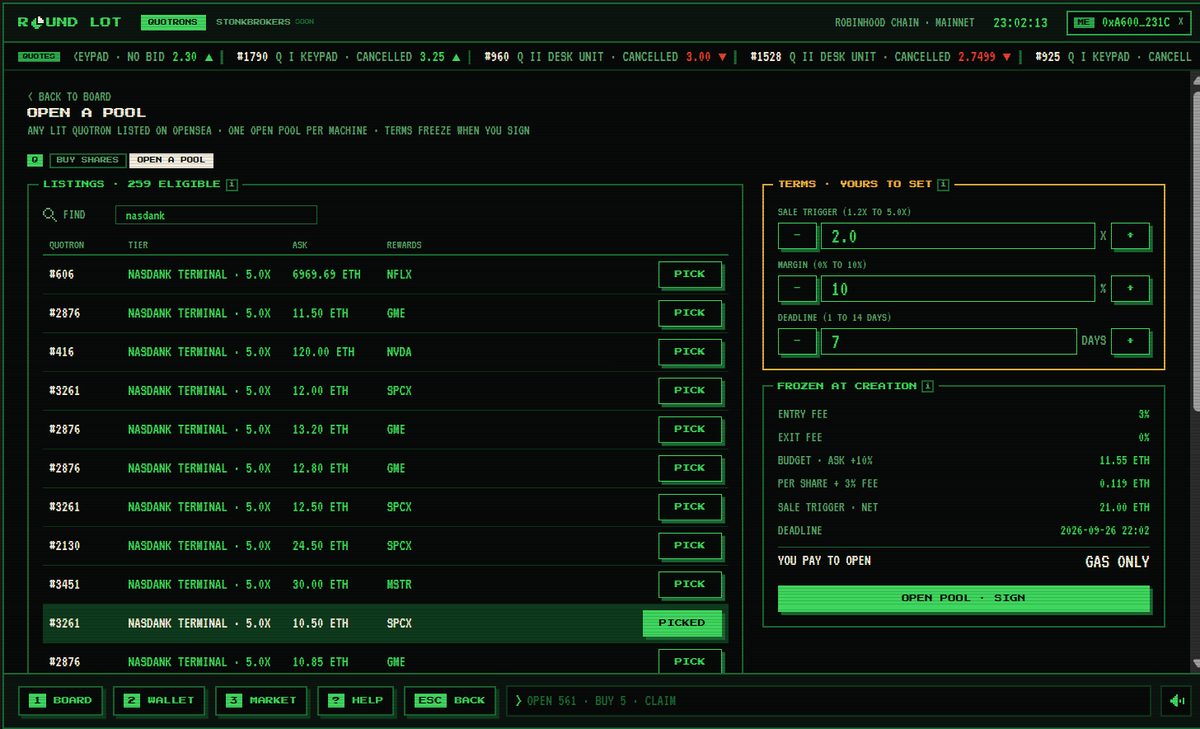Pick Quotron #416 NVDA listing
The width and height of the screenshot is (1200, 729).
tap(689, 352)
